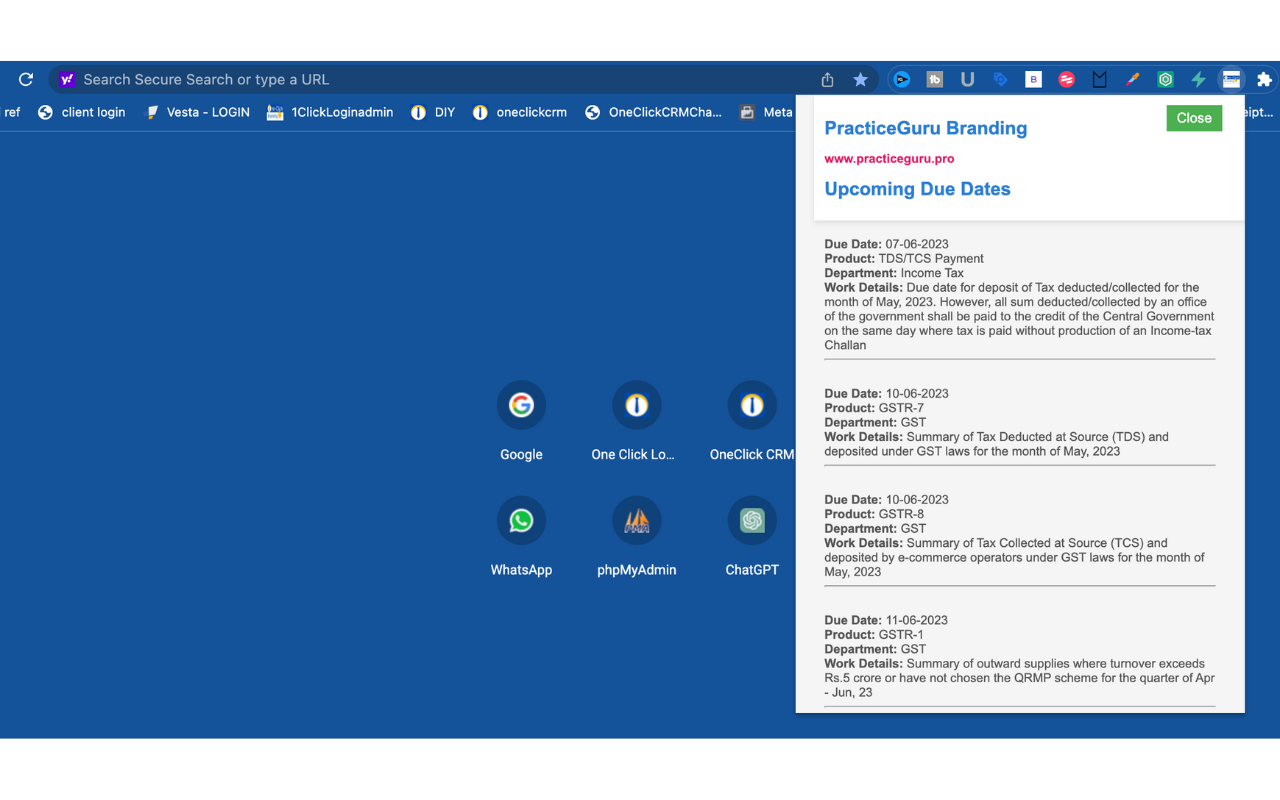Click the share page icon in address bar
The width and height of the screenshot is (1280, 800).
click(x=827, y=79)
